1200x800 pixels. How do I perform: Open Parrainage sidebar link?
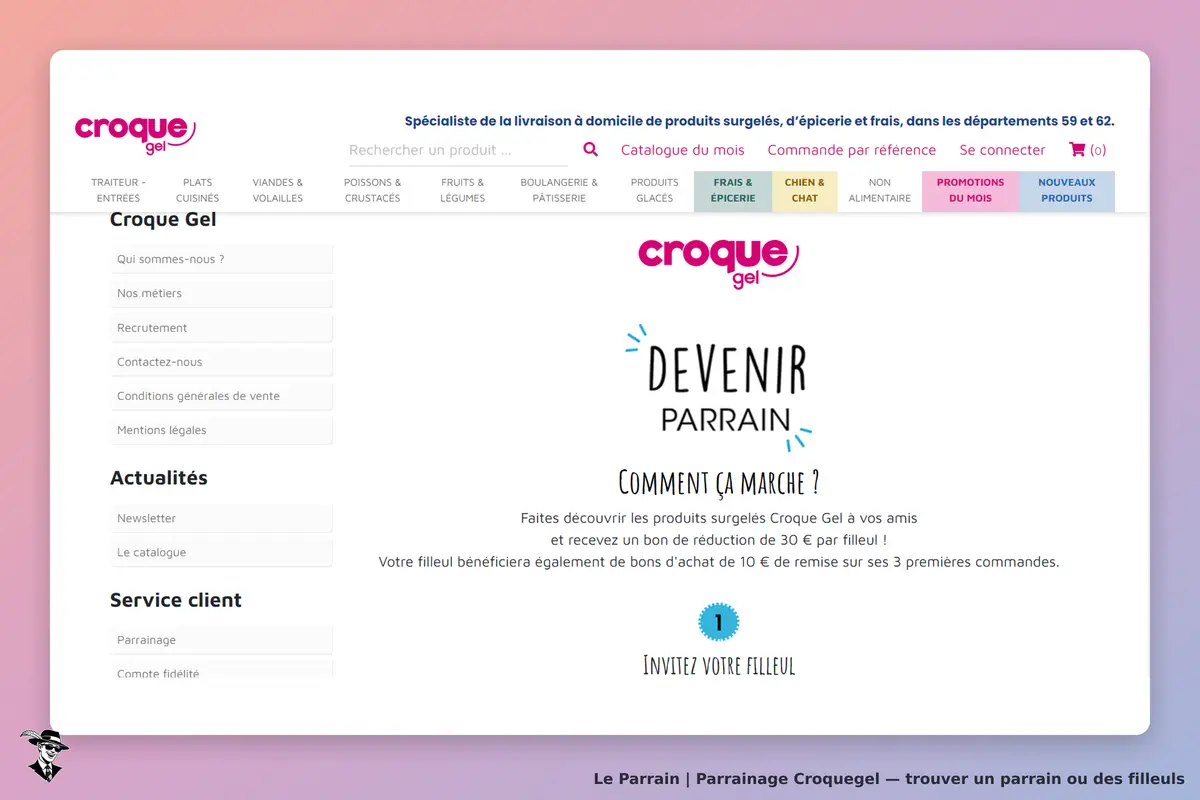point(221,640)
